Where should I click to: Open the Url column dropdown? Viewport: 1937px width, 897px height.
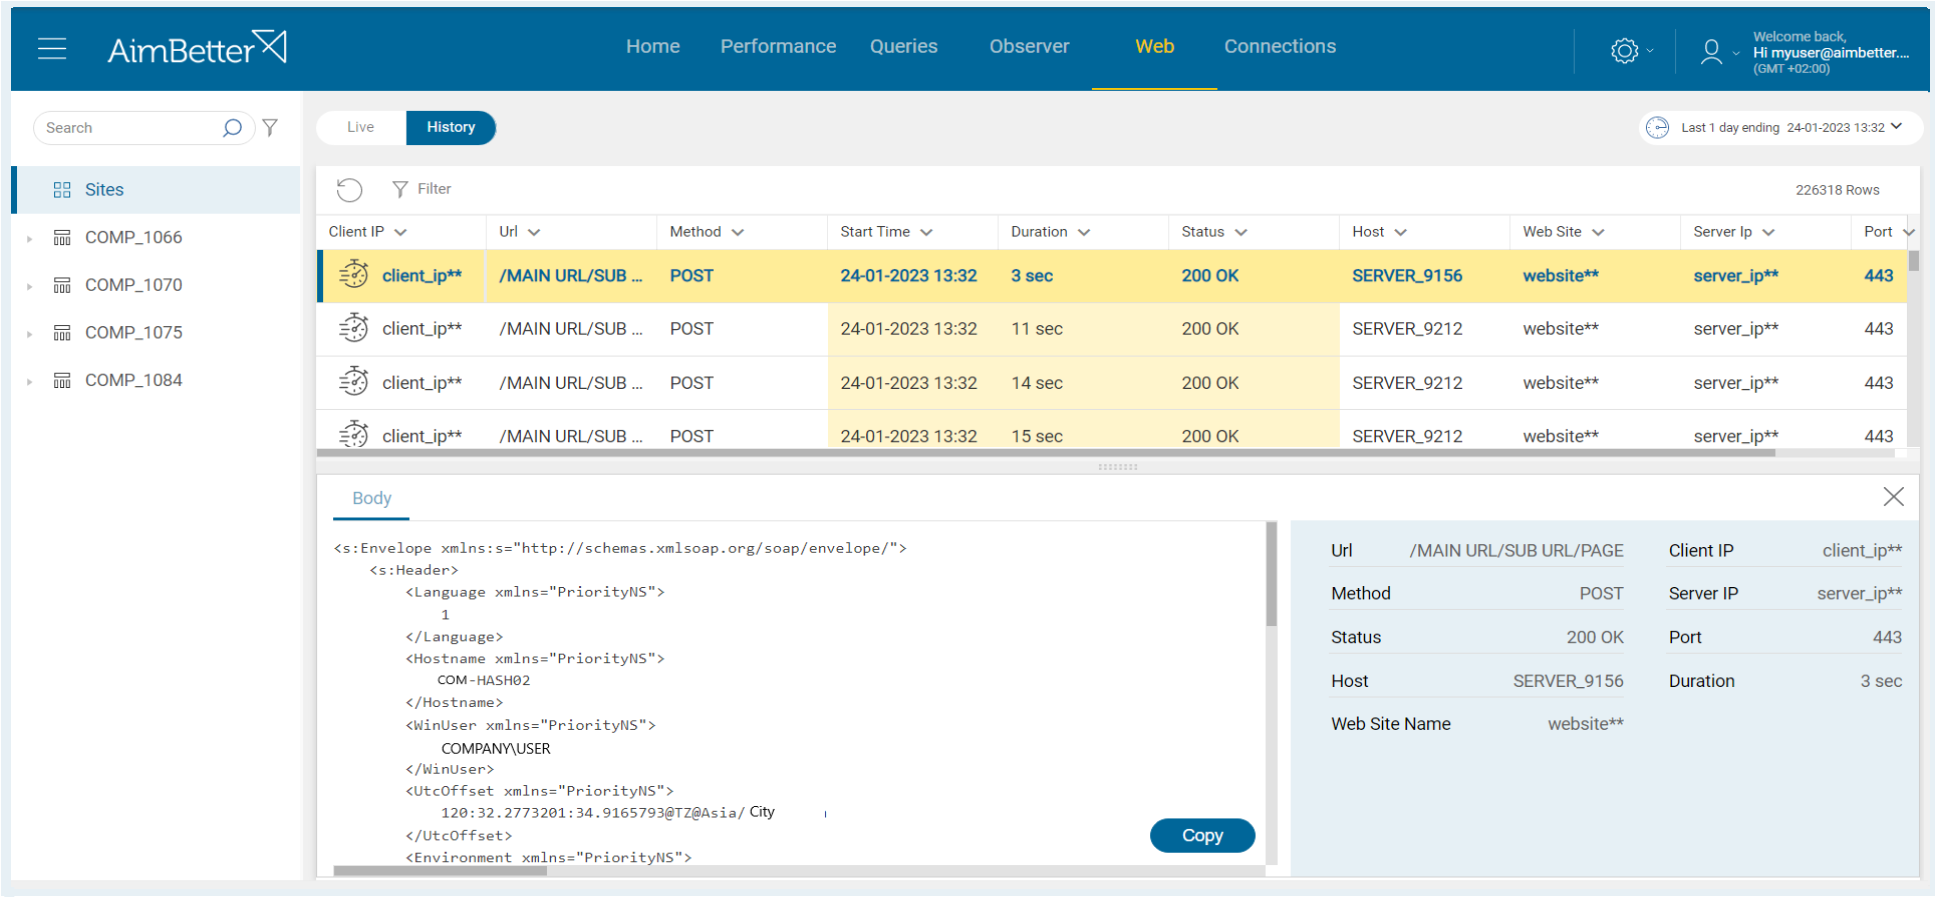(x=534, y=232)
